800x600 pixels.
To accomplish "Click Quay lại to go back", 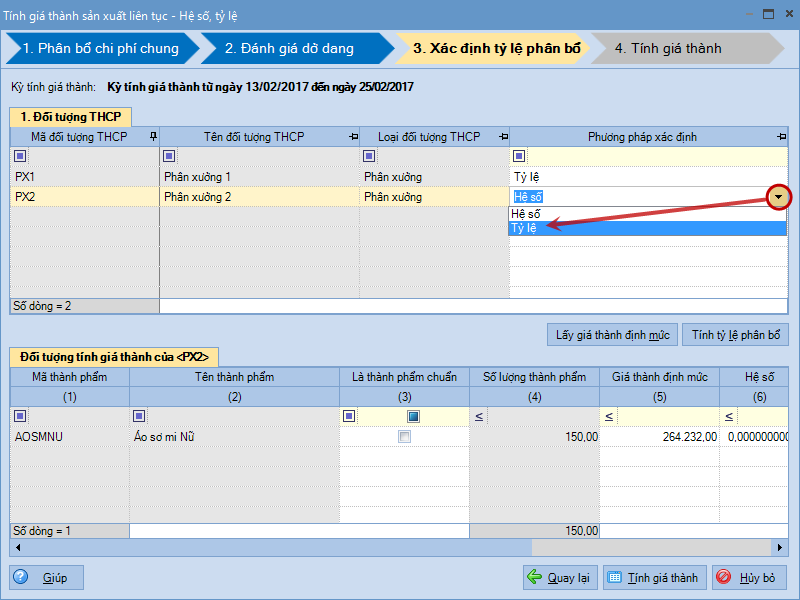I will [559, 577].
